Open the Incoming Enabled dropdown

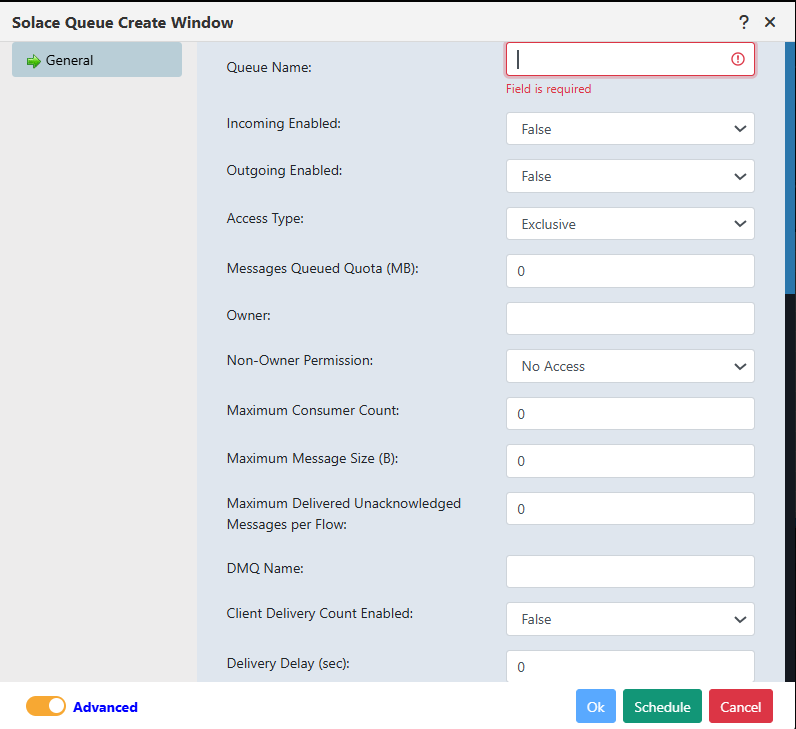(630, 129)
